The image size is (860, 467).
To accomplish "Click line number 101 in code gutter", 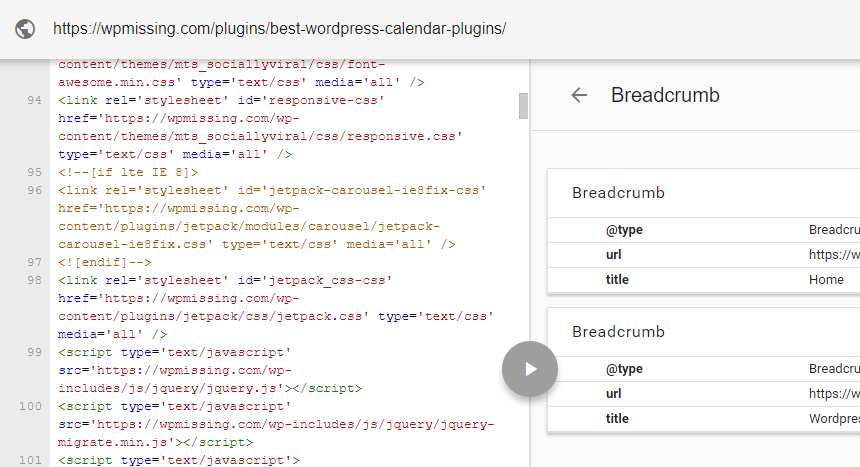I will tap(30, 460).
